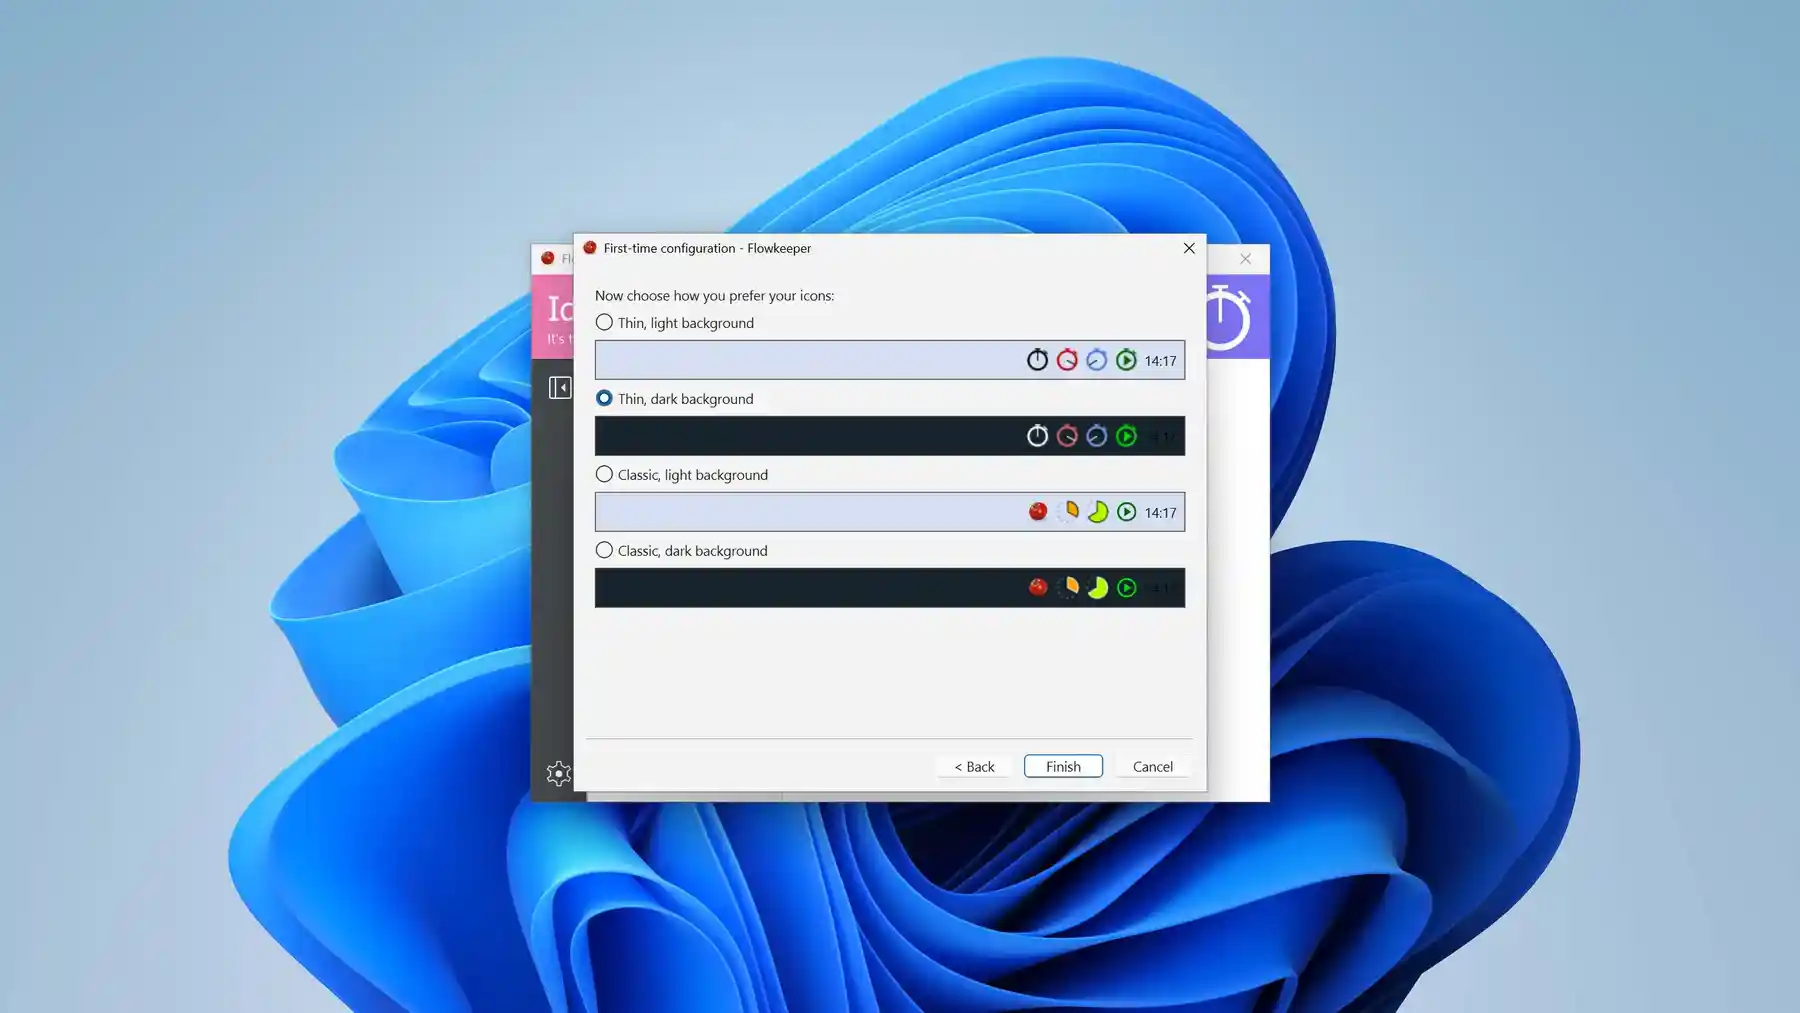The image size is (1800, 1013).
Task: Click the green pac-man timer icon in classic dark preview
Action: (x=1097, y=588)
